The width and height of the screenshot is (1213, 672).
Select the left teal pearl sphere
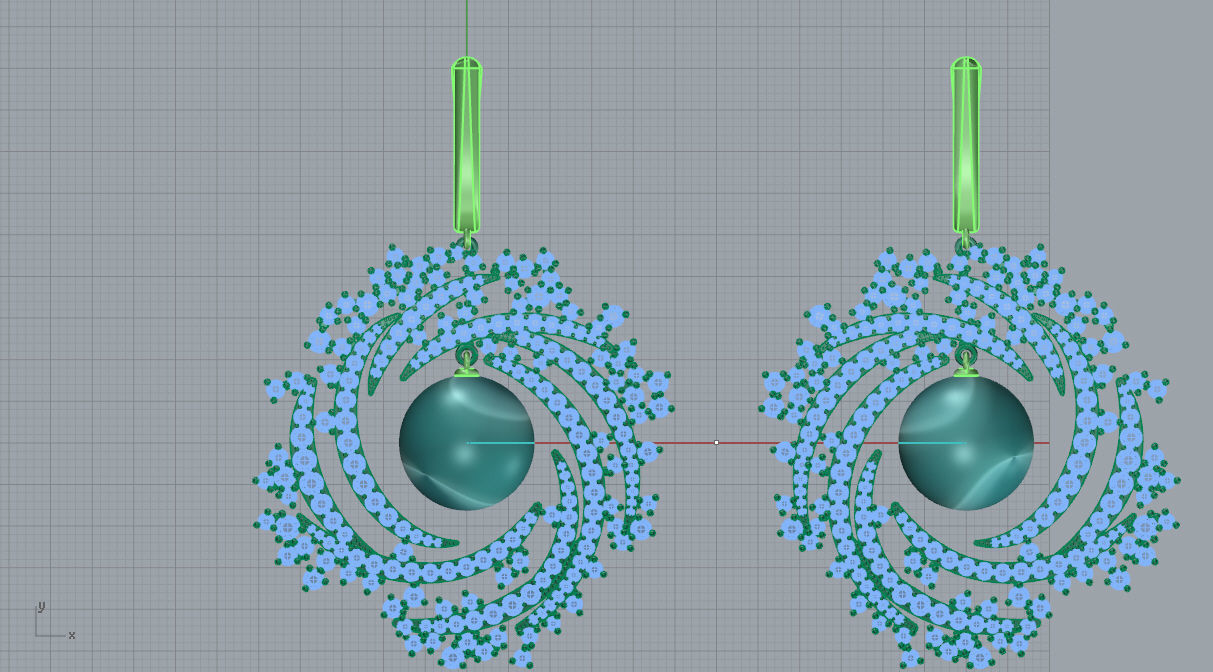click(x=466, y=443)
